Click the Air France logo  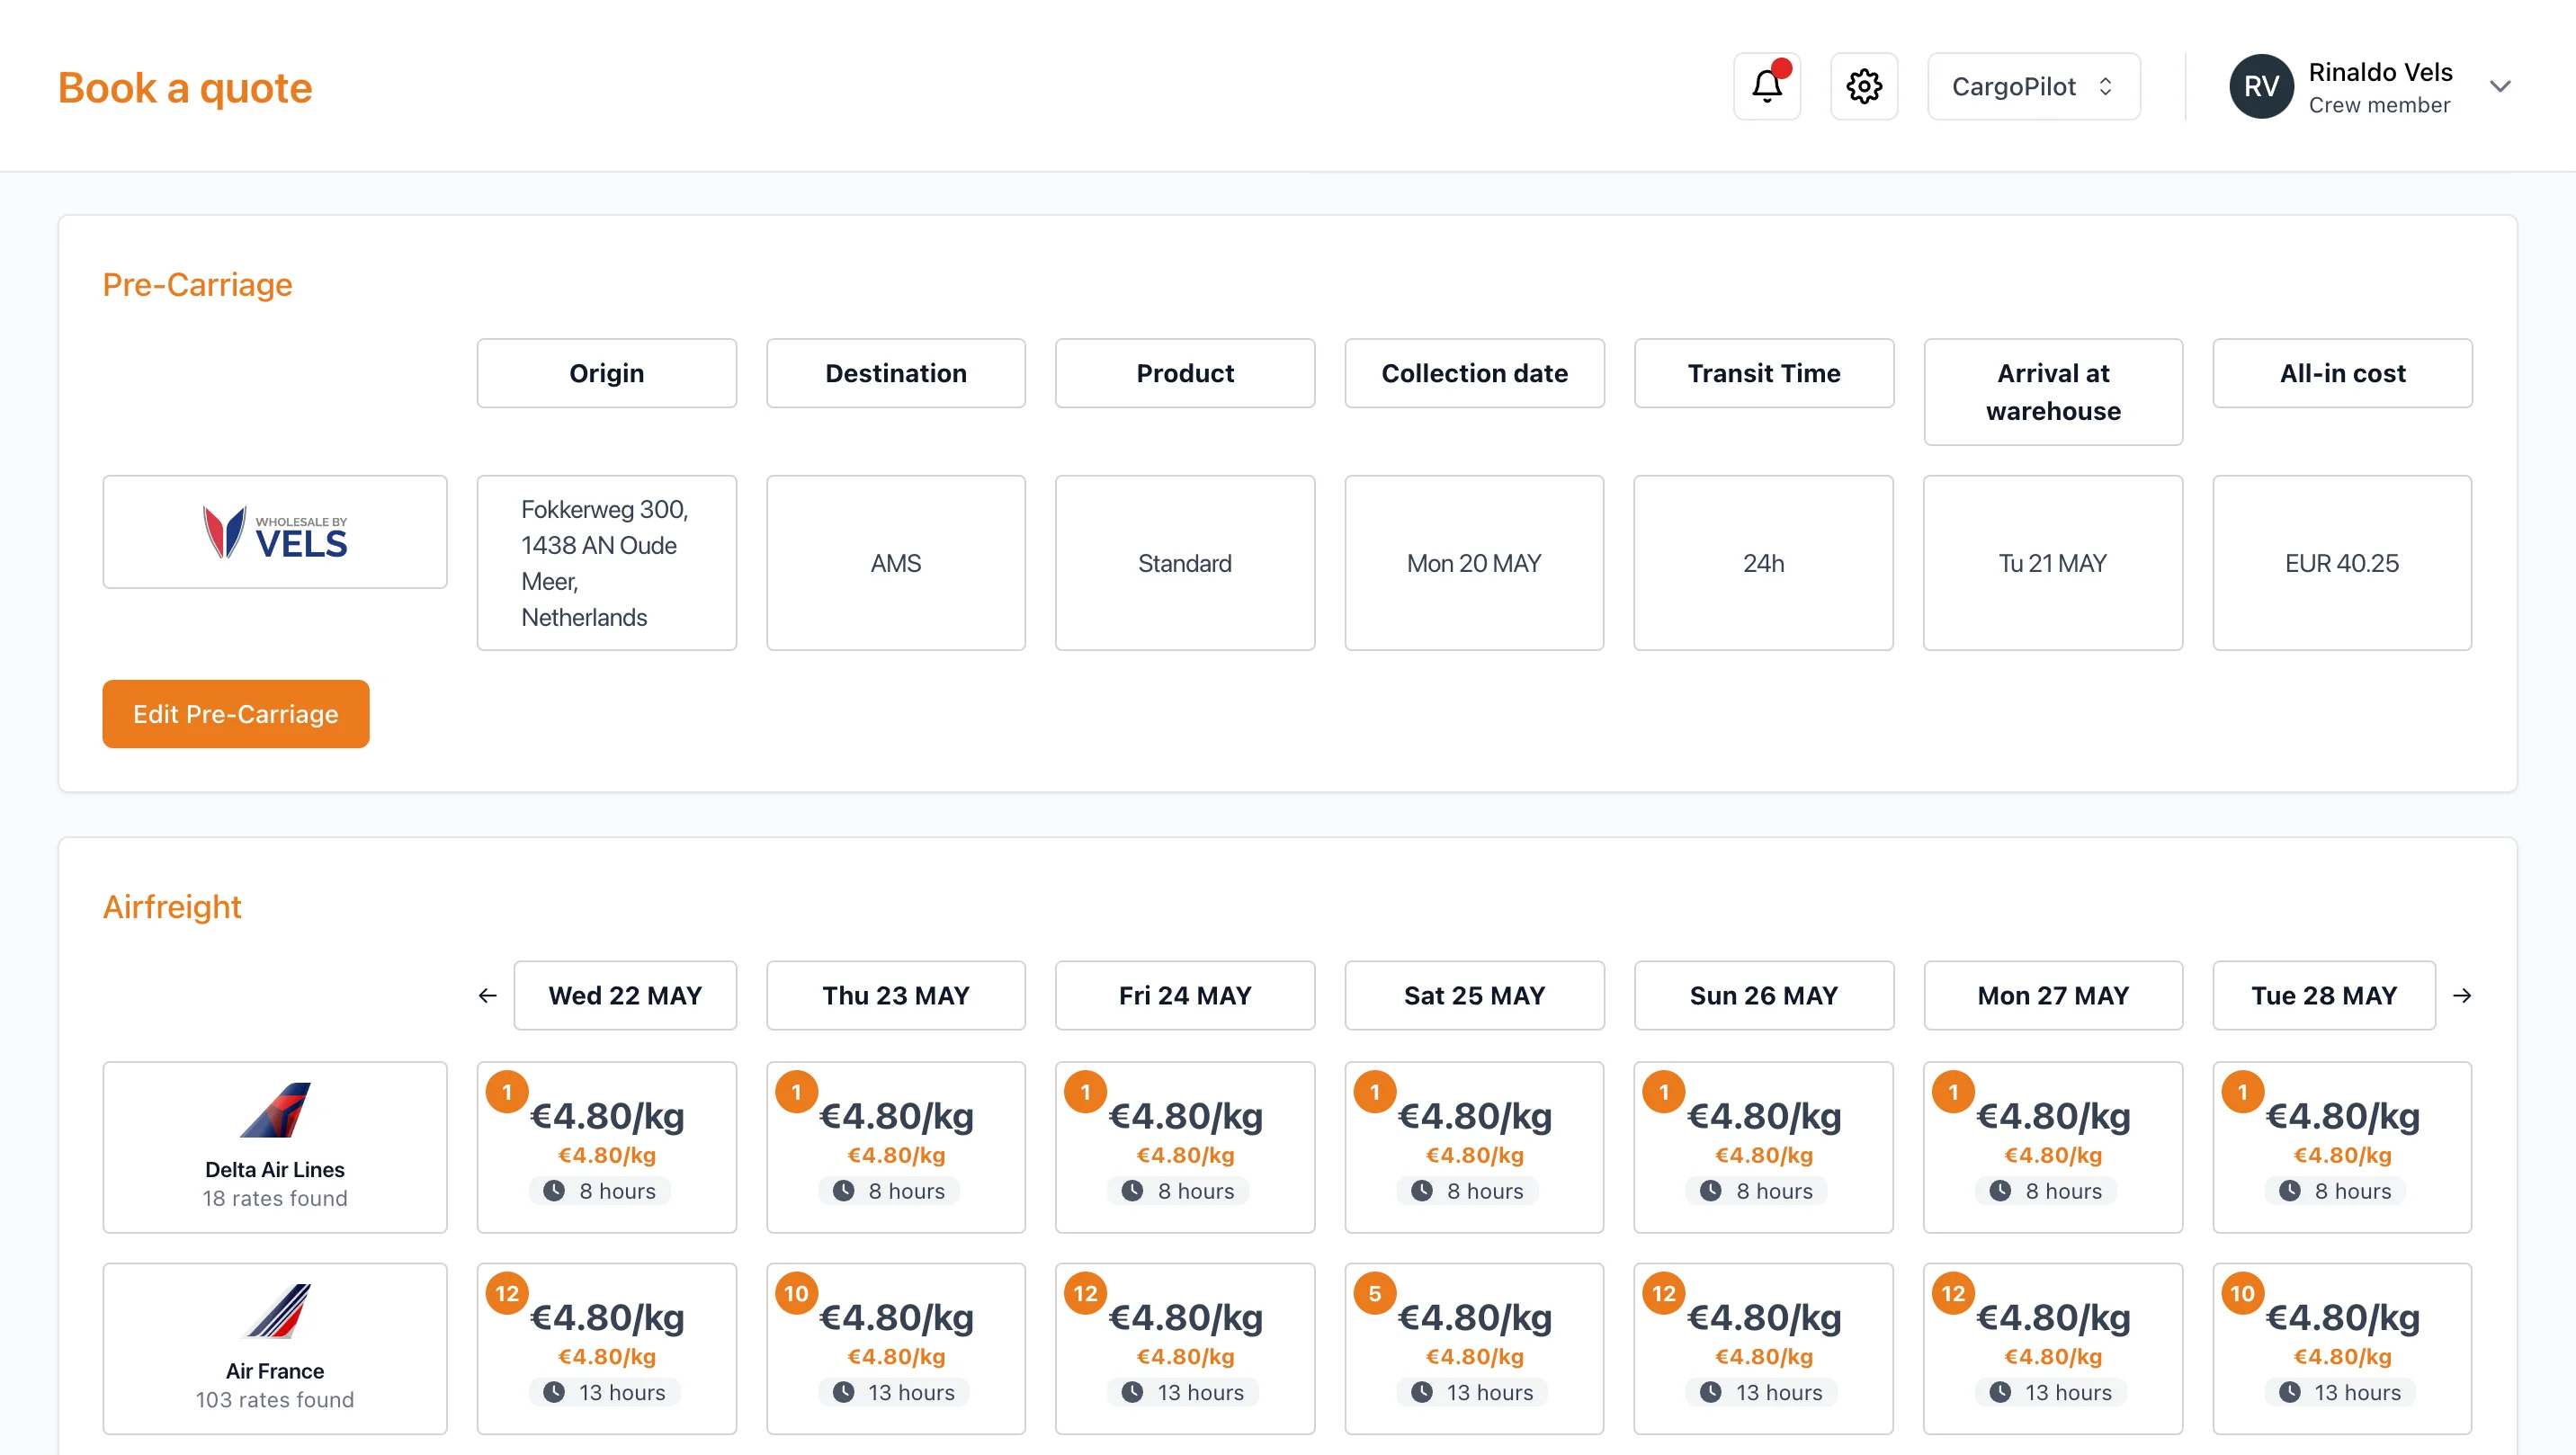point(275,1311)
